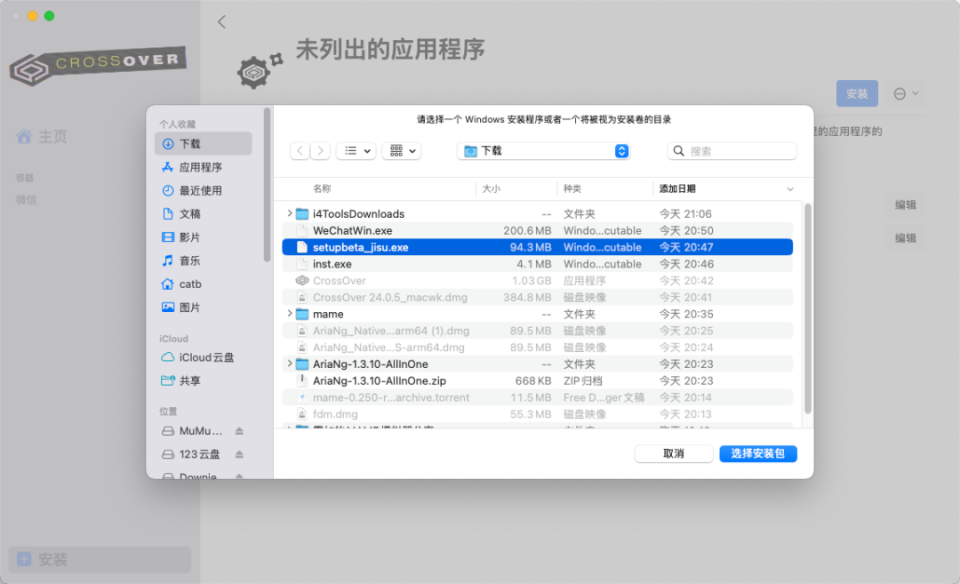The image size is (960, 584).
Task: Select inst.exe file
Action: pos(538,264)
